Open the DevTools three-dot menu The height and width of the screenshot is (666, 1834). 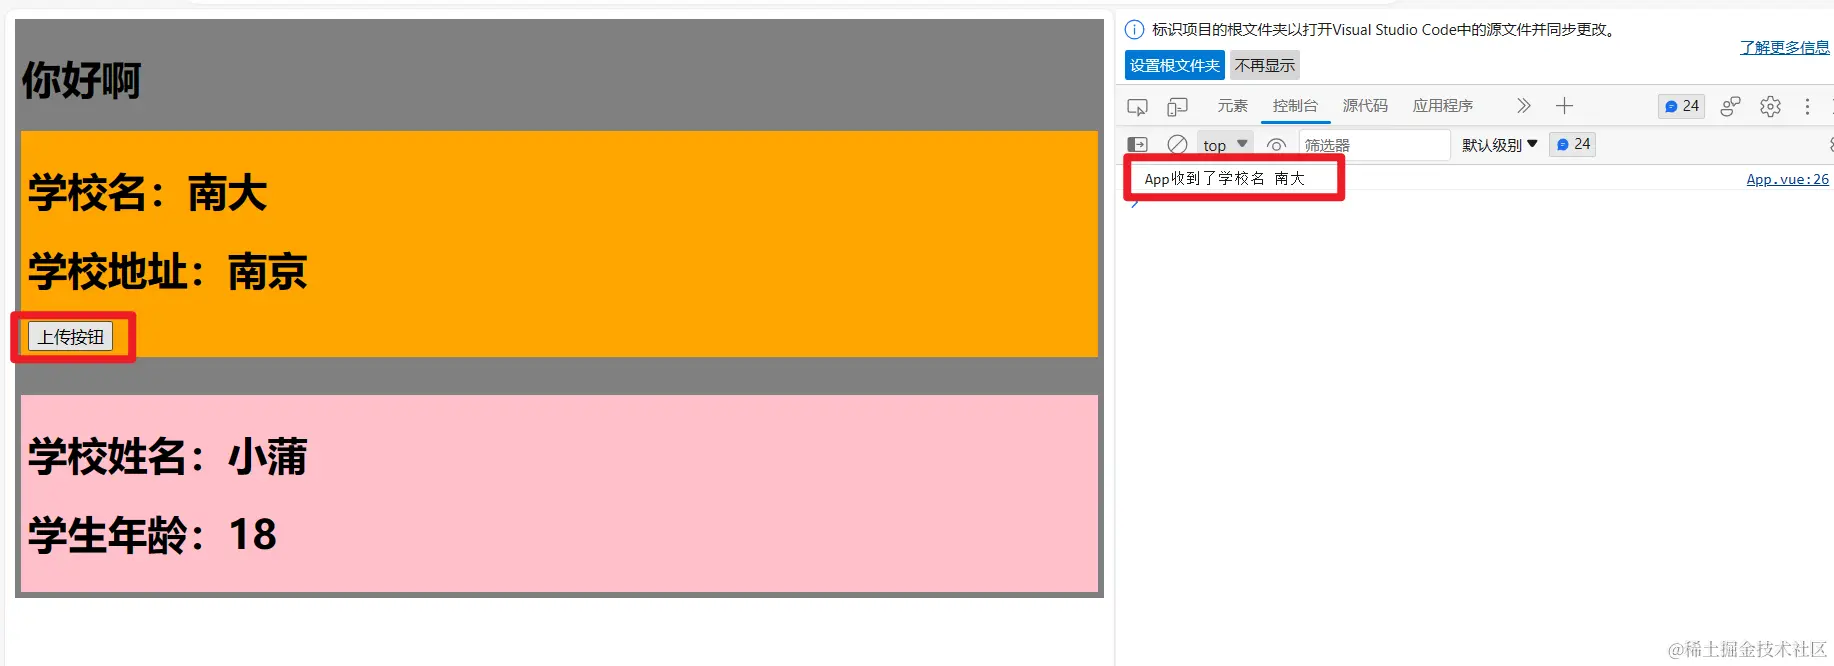click(1807, 106)
